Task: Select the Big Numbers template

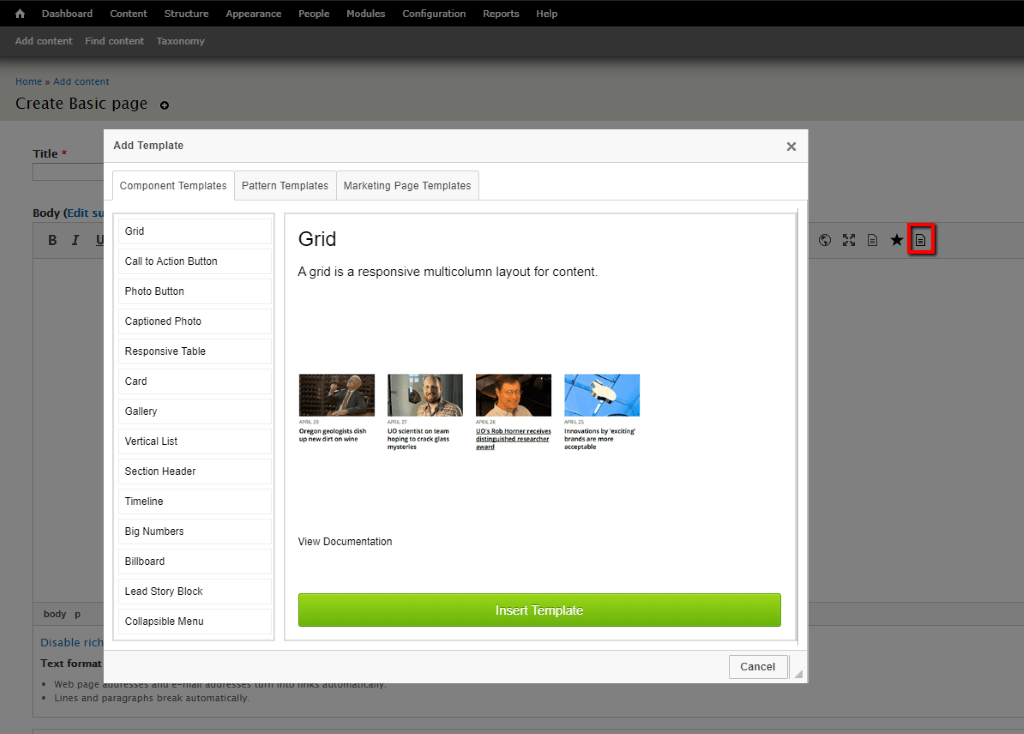Action: (195, 532)
